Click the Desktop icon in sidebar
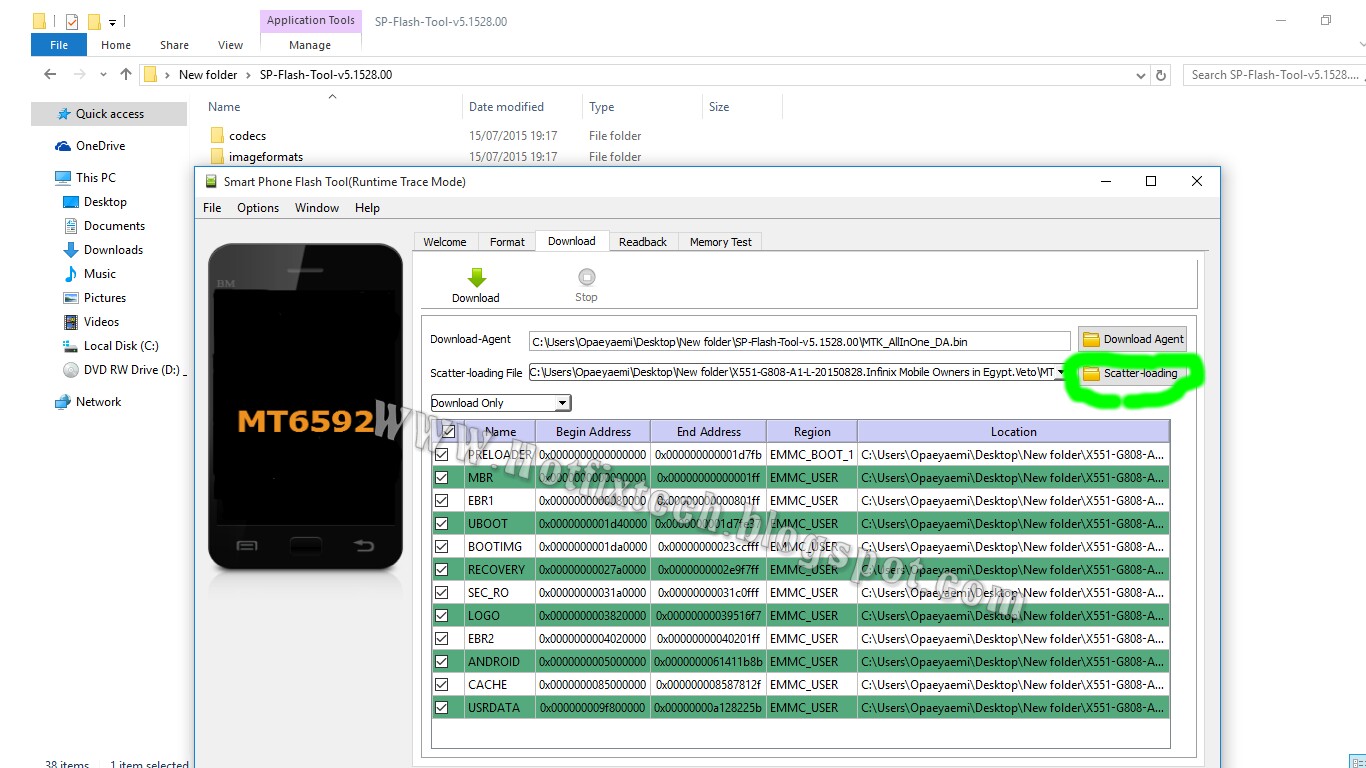 click(x=71, y=202)
